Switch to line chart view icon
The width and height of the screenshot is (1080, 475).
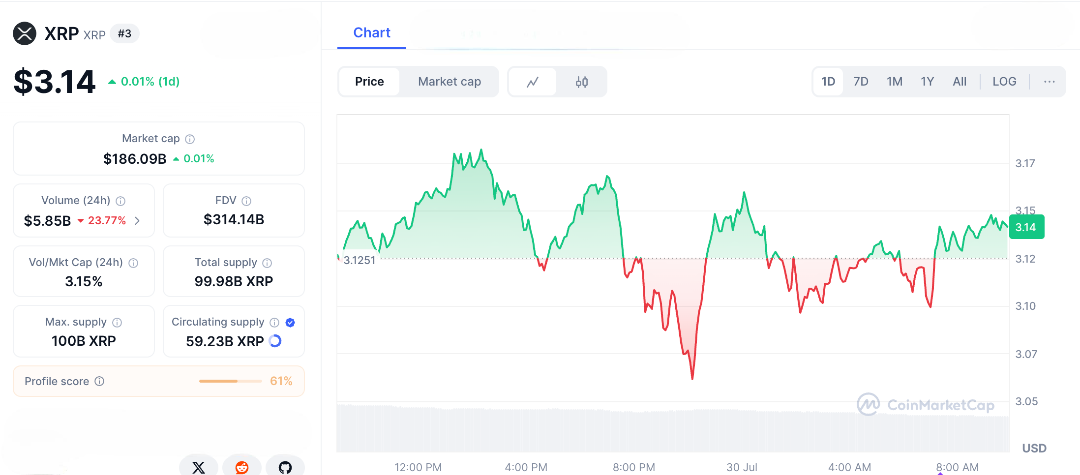click(x=533, y=82)
